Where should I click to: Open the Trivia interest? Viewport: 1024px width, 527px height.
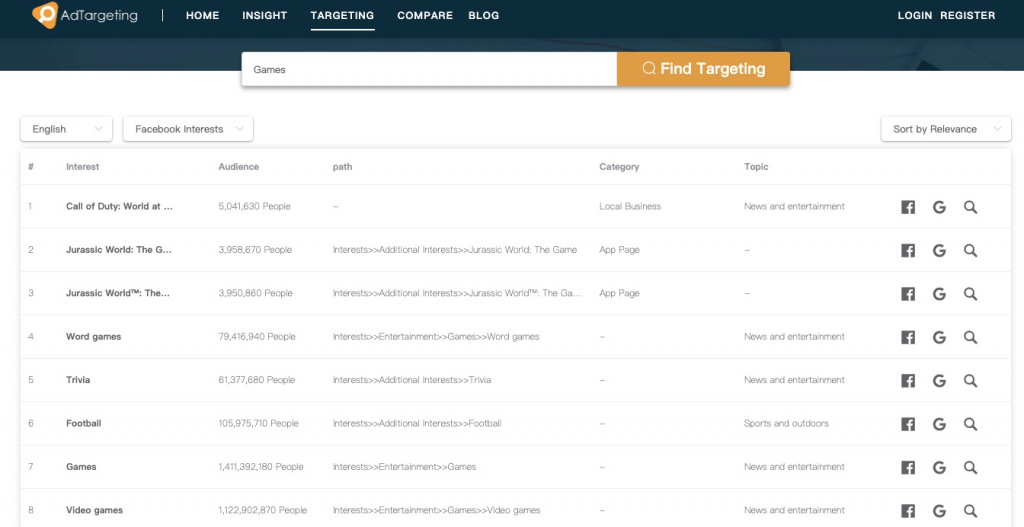pyautogui.click(x=78, y=380)
